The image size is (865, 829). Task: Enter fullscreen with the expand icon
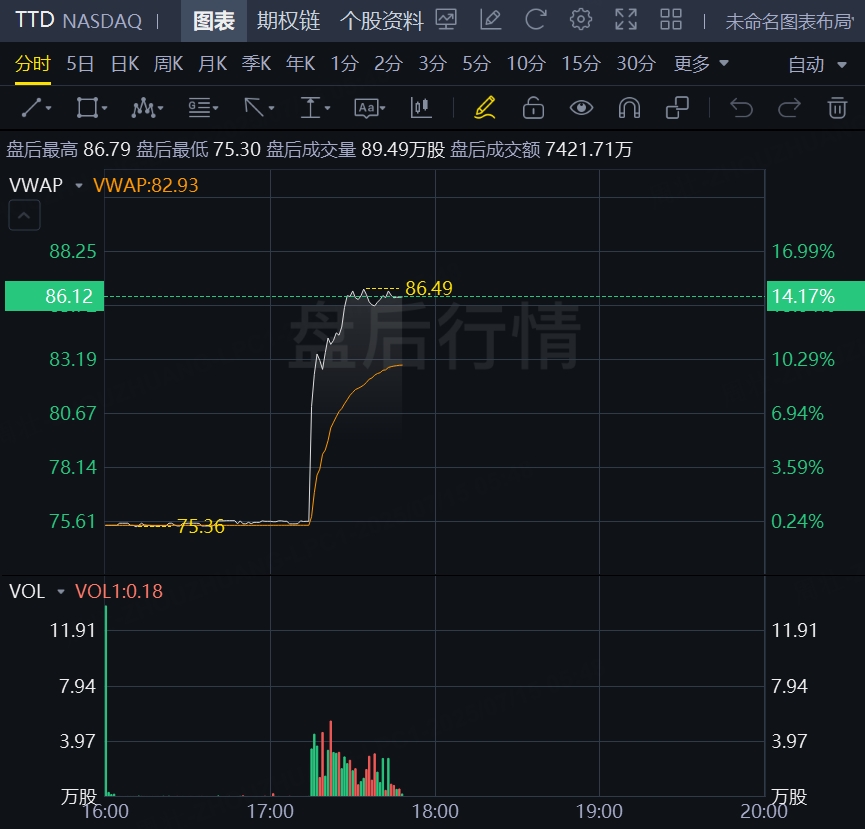626,19
